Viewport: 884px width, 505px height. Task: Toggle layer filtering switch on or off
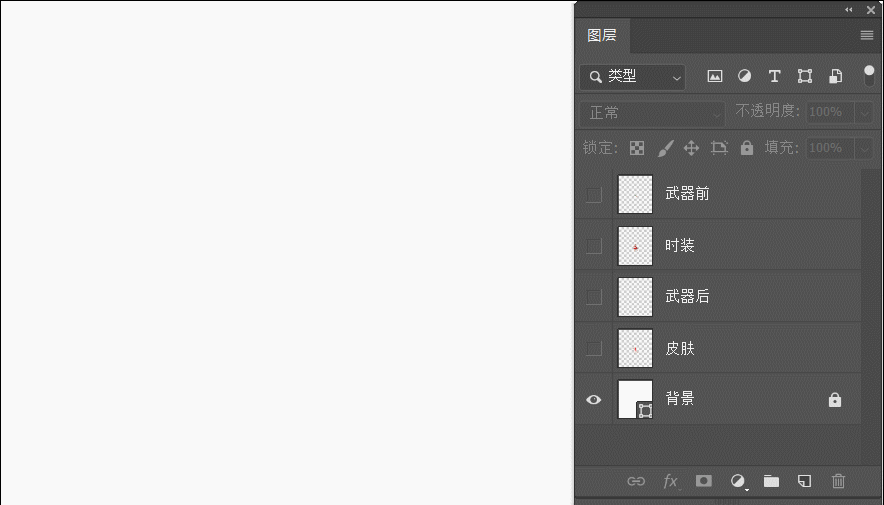[869, 76]
